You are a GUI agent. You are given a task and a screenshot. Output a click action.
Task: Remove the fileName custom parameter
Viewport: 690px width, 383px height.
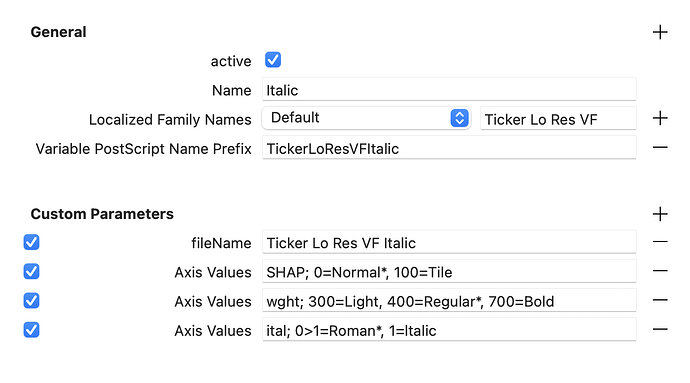(660, 242)
